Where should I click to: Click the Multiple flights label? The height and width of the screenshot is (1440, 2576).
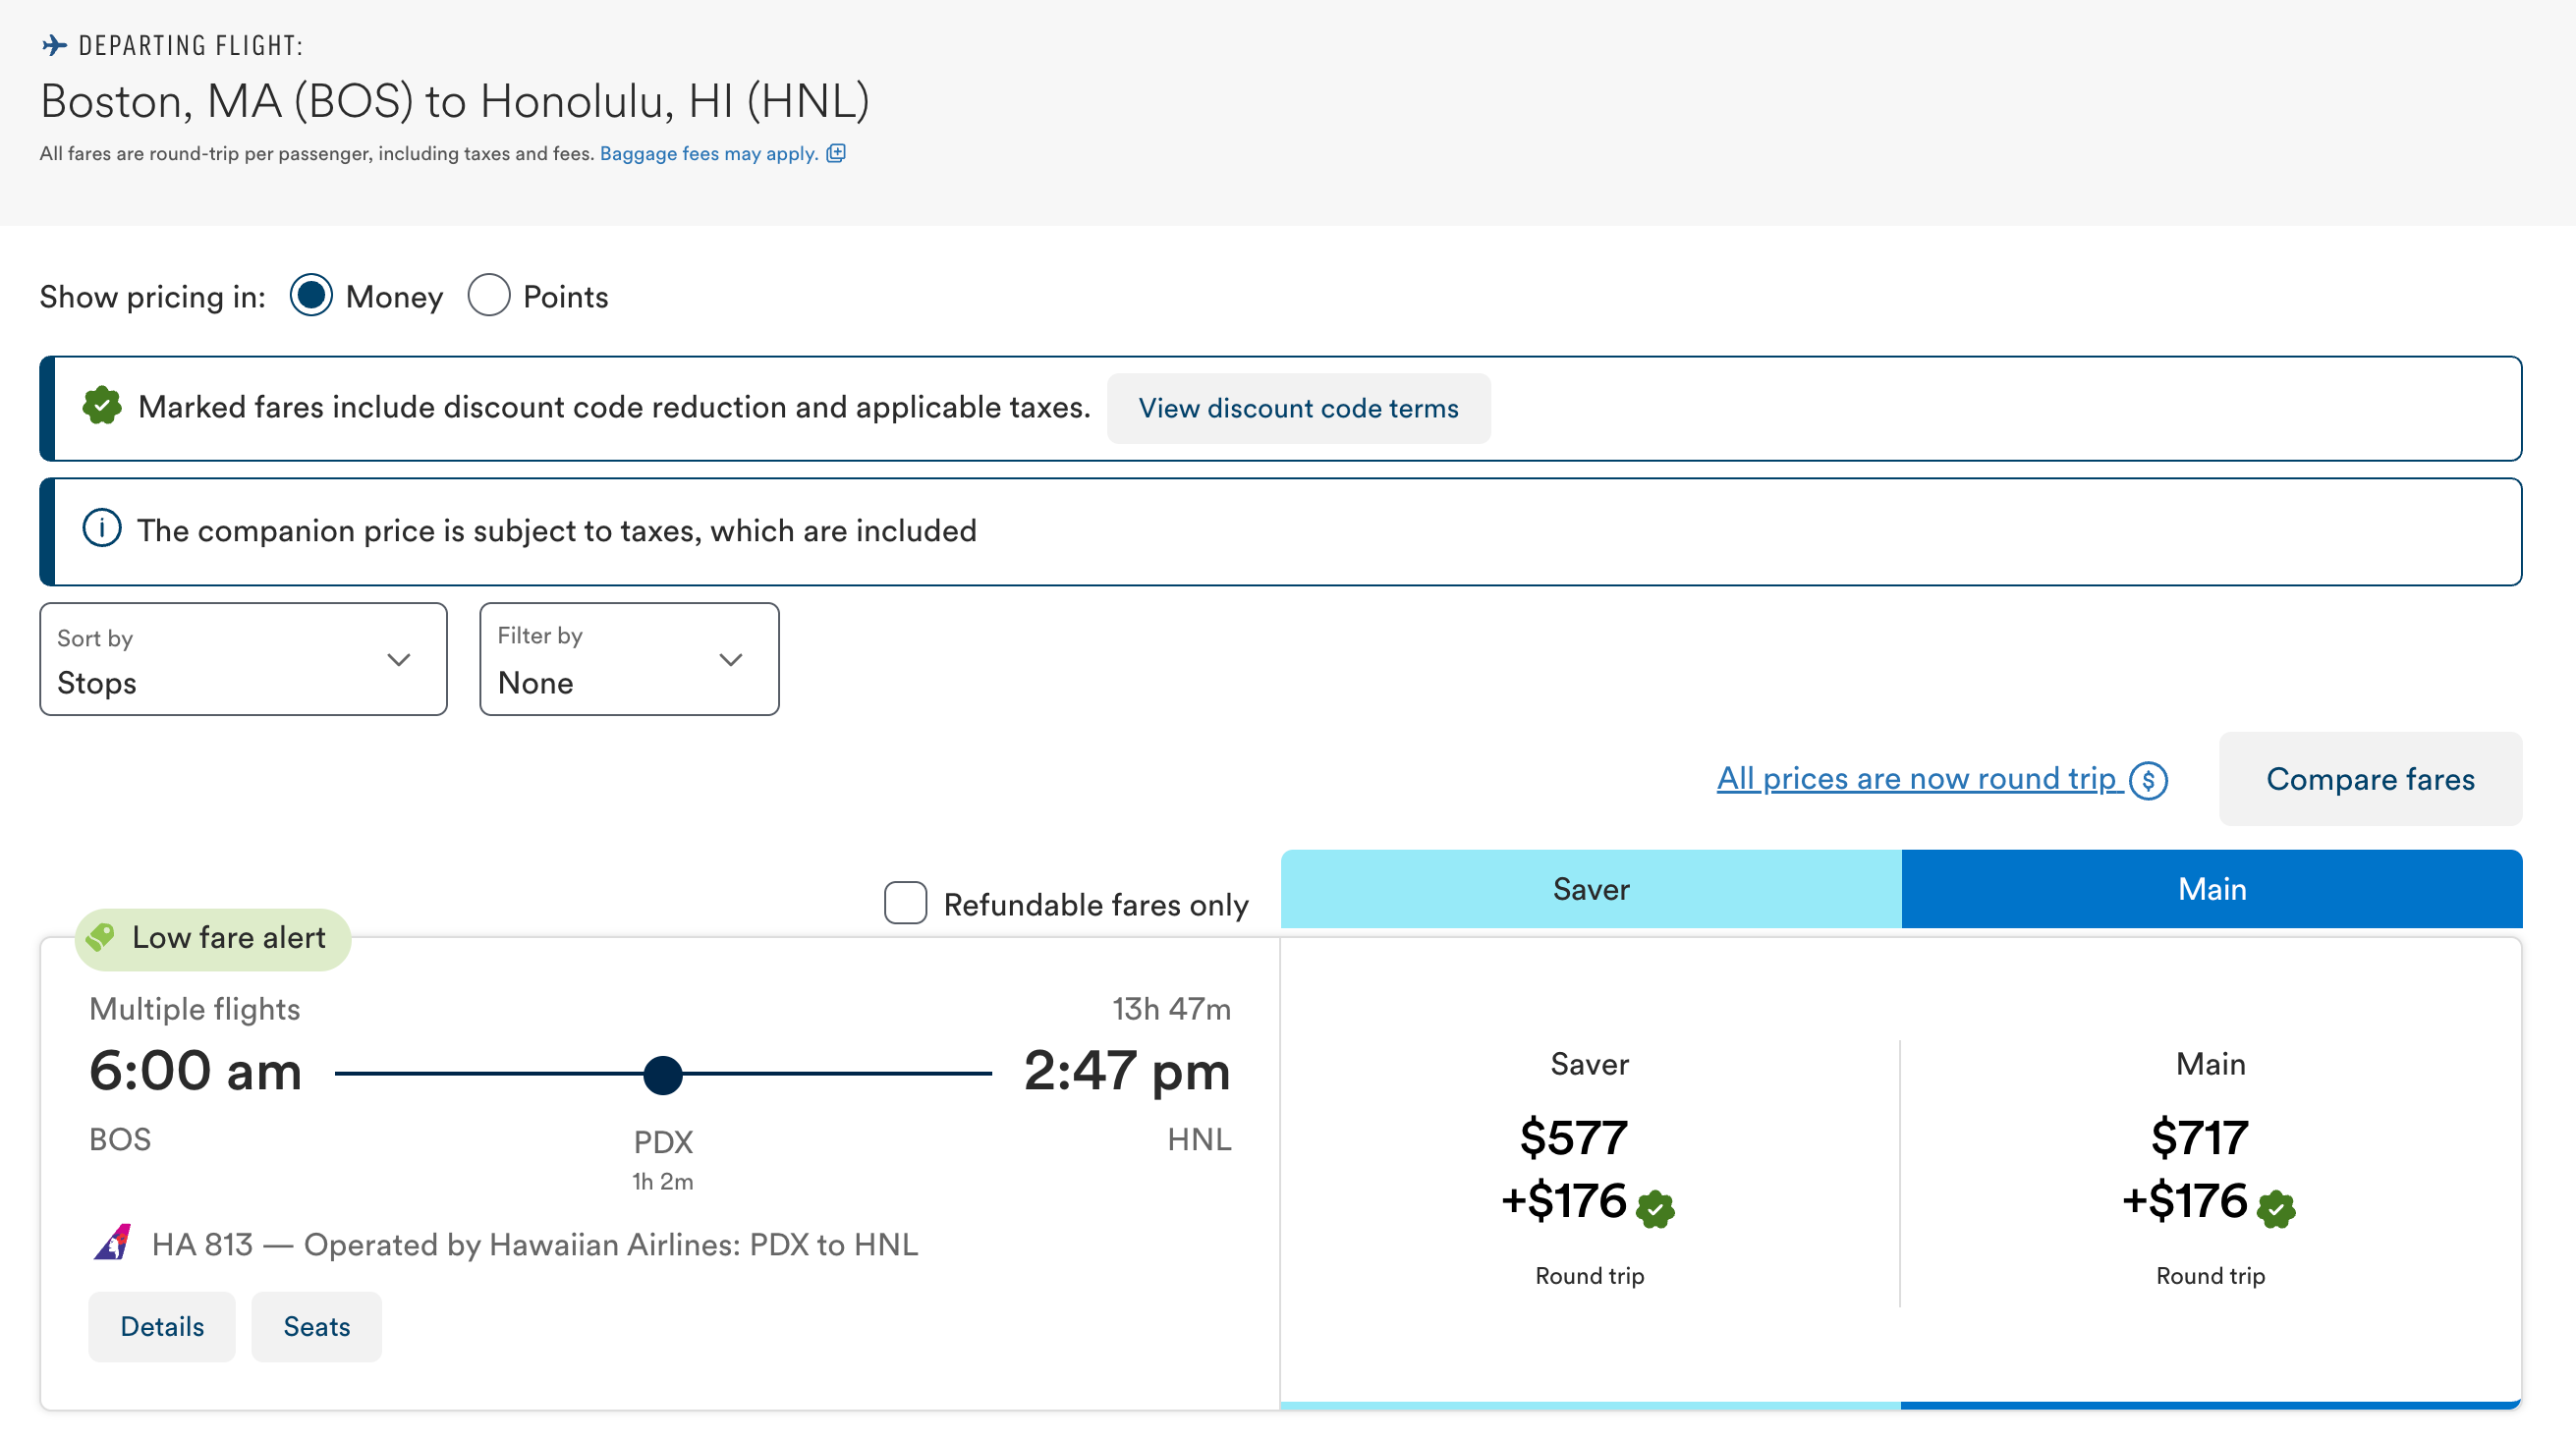click(195, 1009)
